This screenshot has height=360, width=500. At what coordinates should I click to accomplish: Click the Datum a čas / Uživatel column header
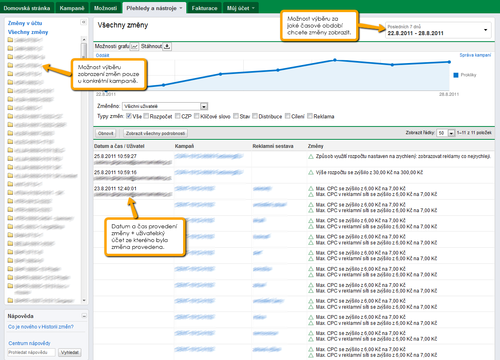coord(119,146)
